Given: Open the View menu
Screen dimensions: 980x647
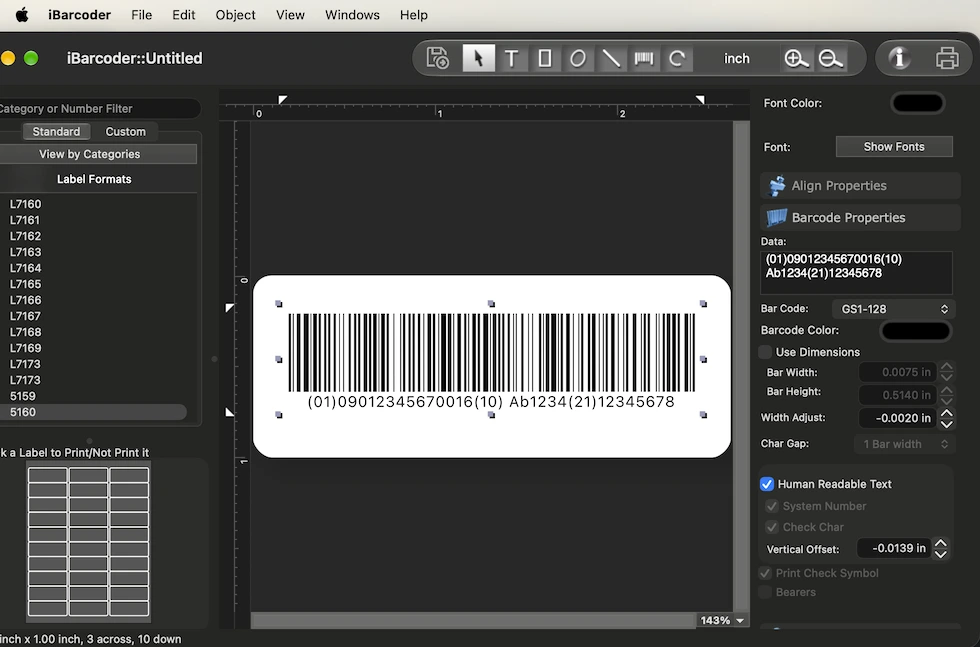Looking at the screenshot, I should click(x=291, y=15).
